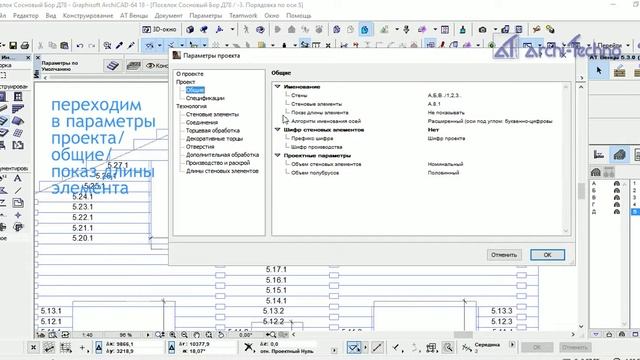The height and width of the screenshot is (360, 640).
Task: Click the zoom-out magnifier icon in bottom bar
Action: click(184, 335)
